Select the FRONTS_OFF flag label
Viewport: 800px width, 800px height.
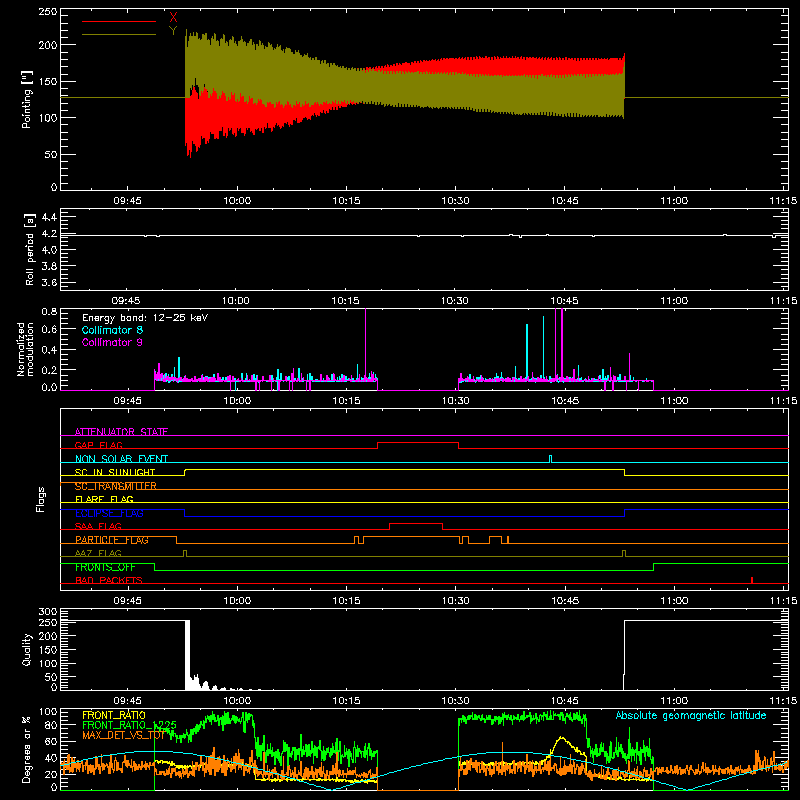click(x=105, y=567)
